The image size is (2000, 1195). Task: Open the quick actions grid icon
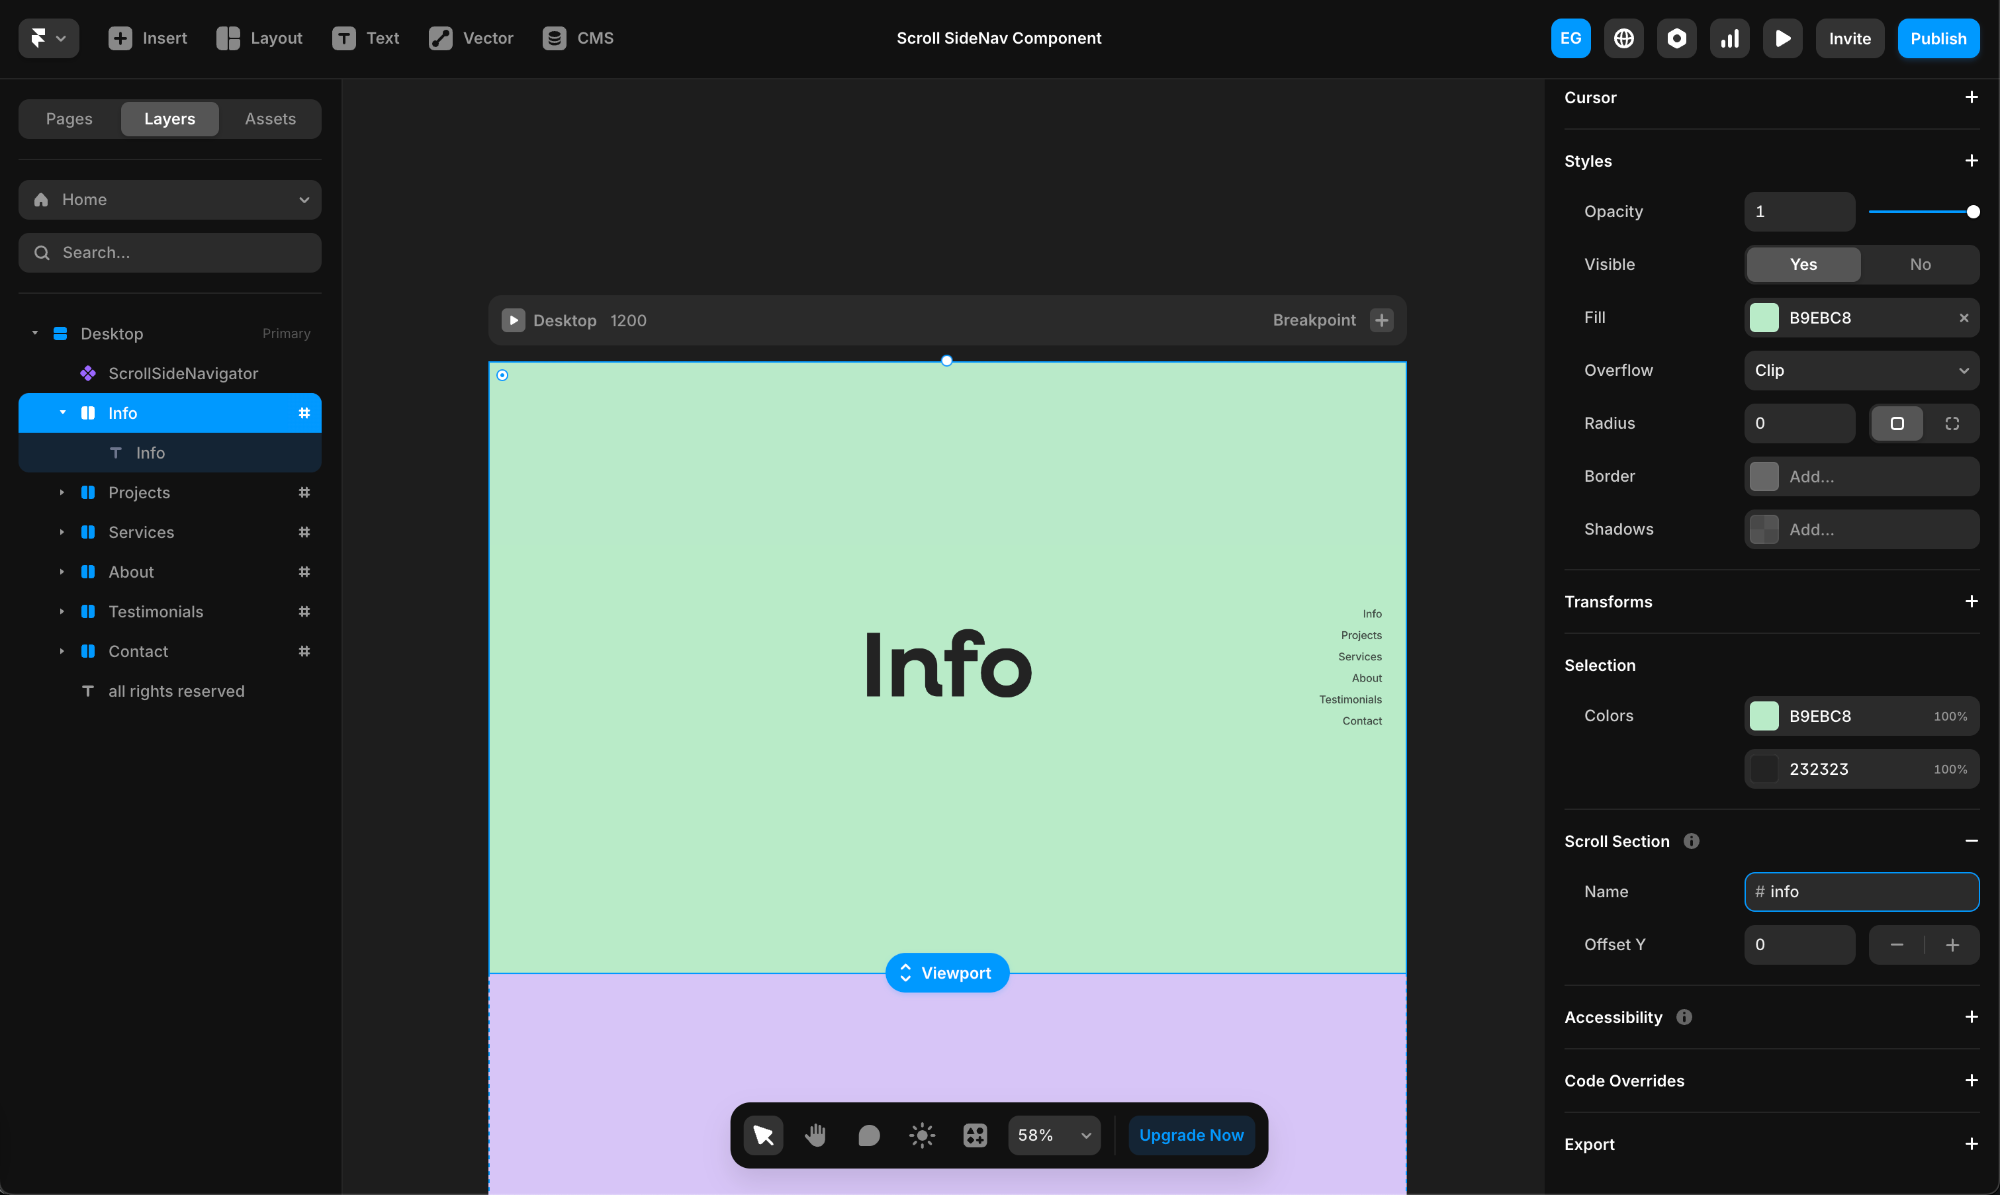tap(975, 1135)
